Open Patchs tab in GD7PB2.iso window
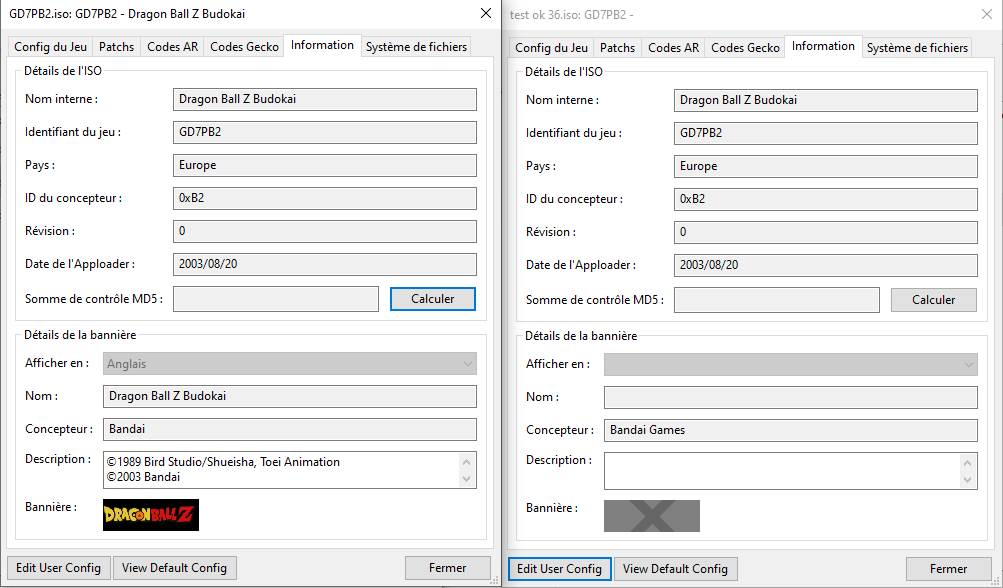1003x588 pixels. point(116,47)
